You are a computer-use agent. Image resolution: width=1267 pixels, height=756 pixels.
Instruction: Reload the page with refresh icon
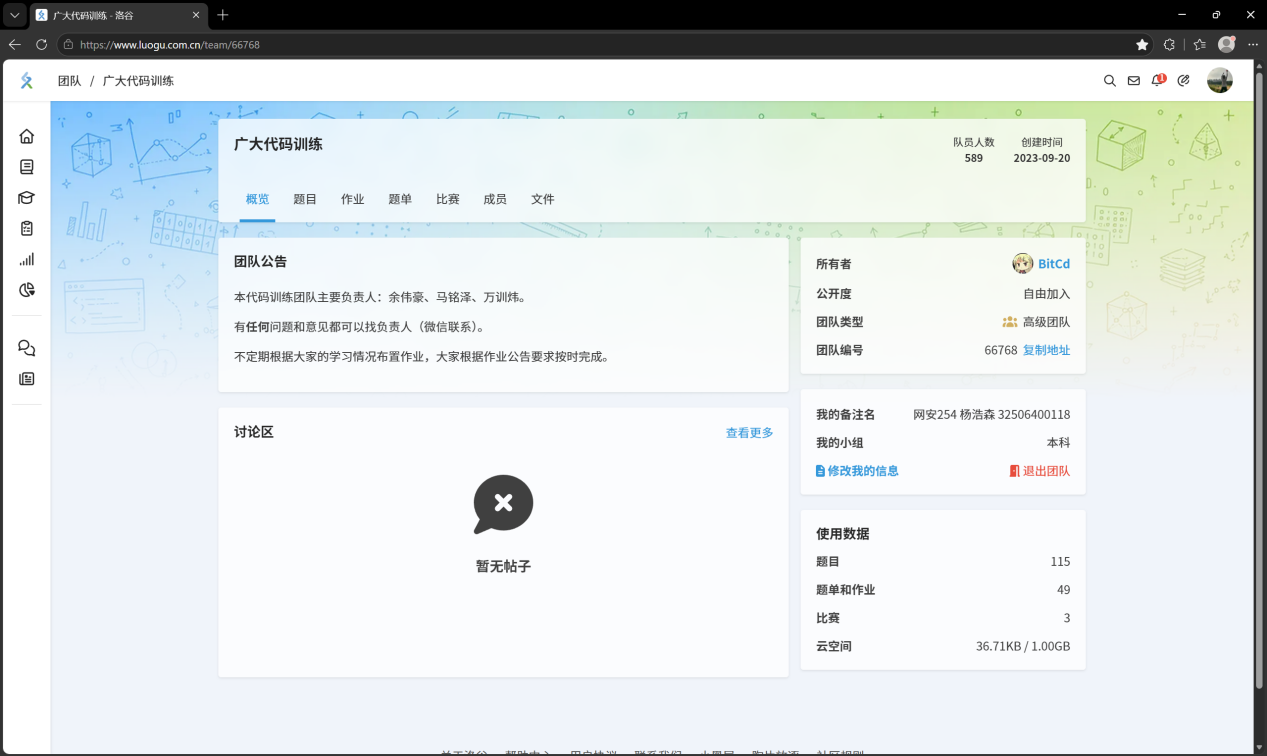[41, 44]
